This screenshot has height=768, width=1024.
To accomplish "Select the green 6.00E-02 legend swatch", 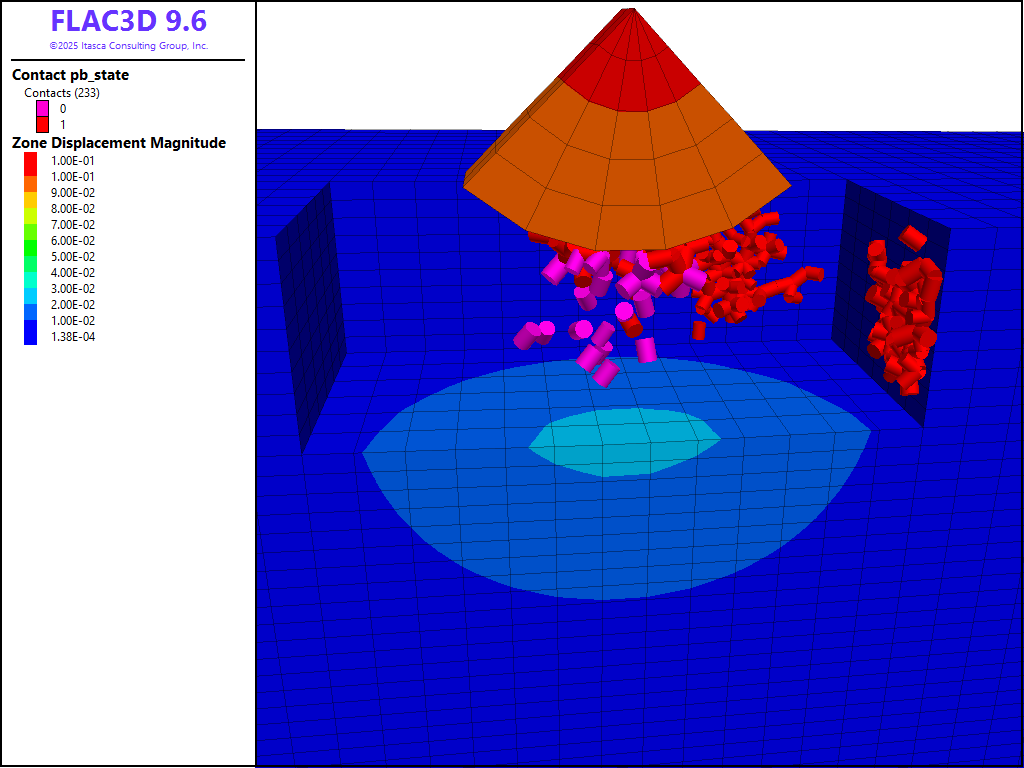I will pyautogui.click(x=31, y=240).
